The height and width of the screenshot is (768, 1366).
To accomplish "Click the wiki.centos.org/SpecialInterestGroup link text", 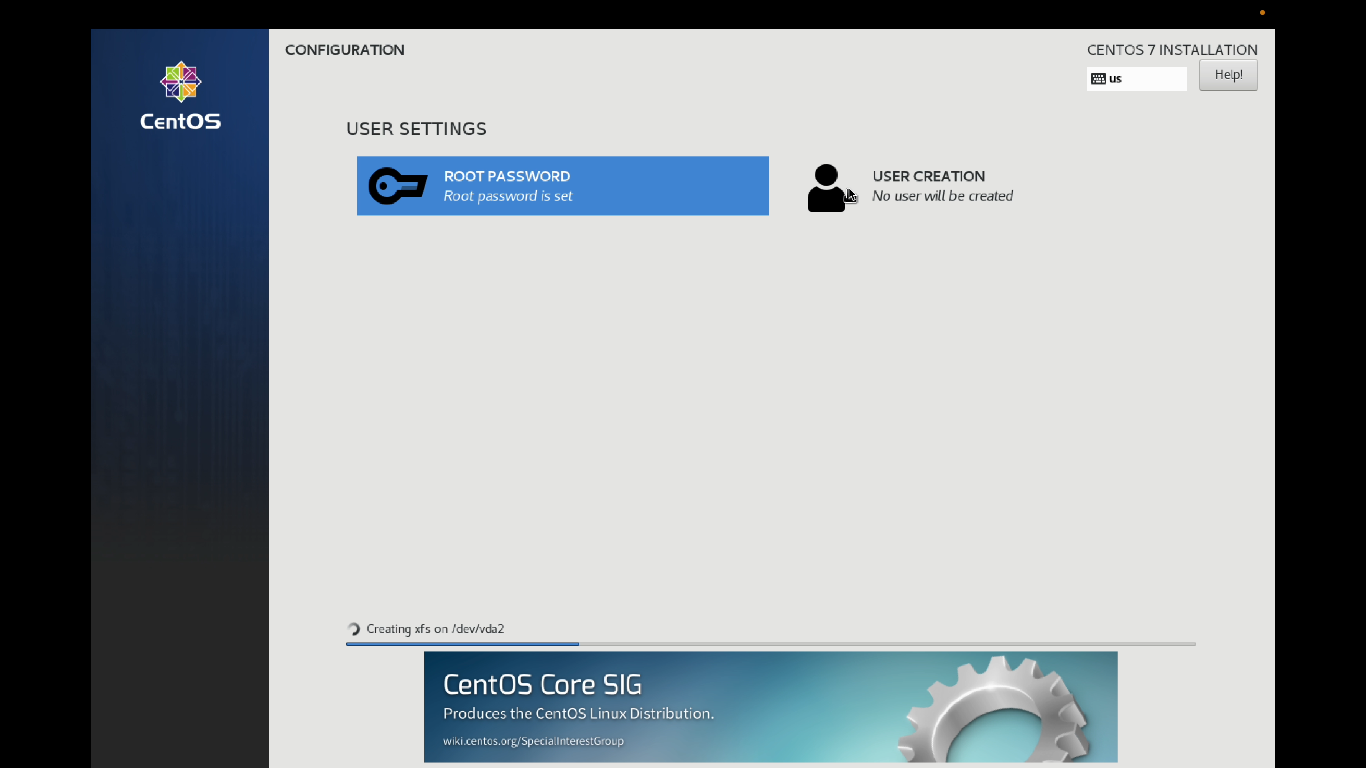I will pyautogui.click(x=533, y=741).
